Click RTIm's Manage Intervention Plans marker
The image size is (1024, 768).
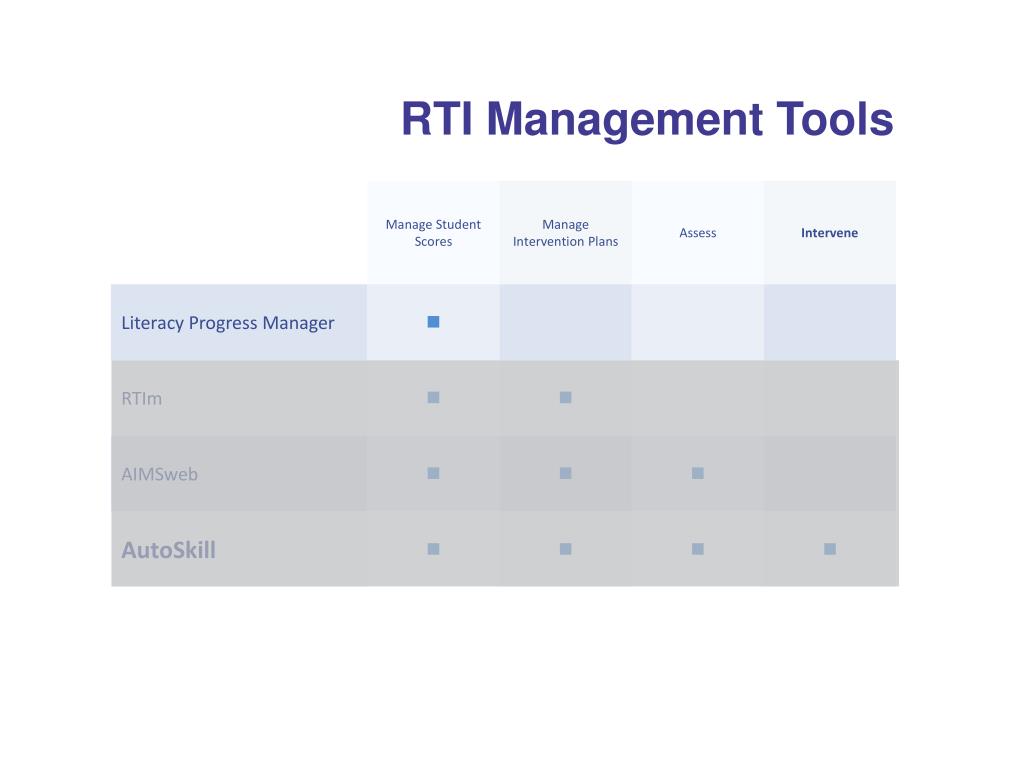tap(566, 397)
